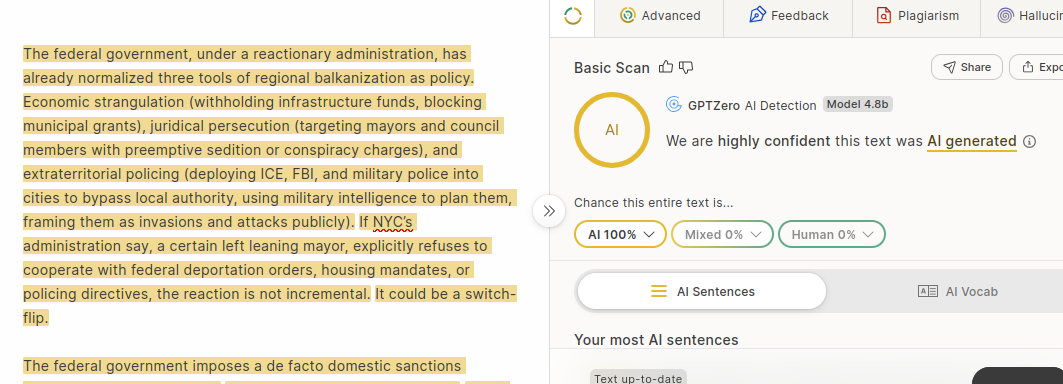Click the Model 4.8b badge
The height and width of the screenshot is (384, 1063).
[858, 104]
